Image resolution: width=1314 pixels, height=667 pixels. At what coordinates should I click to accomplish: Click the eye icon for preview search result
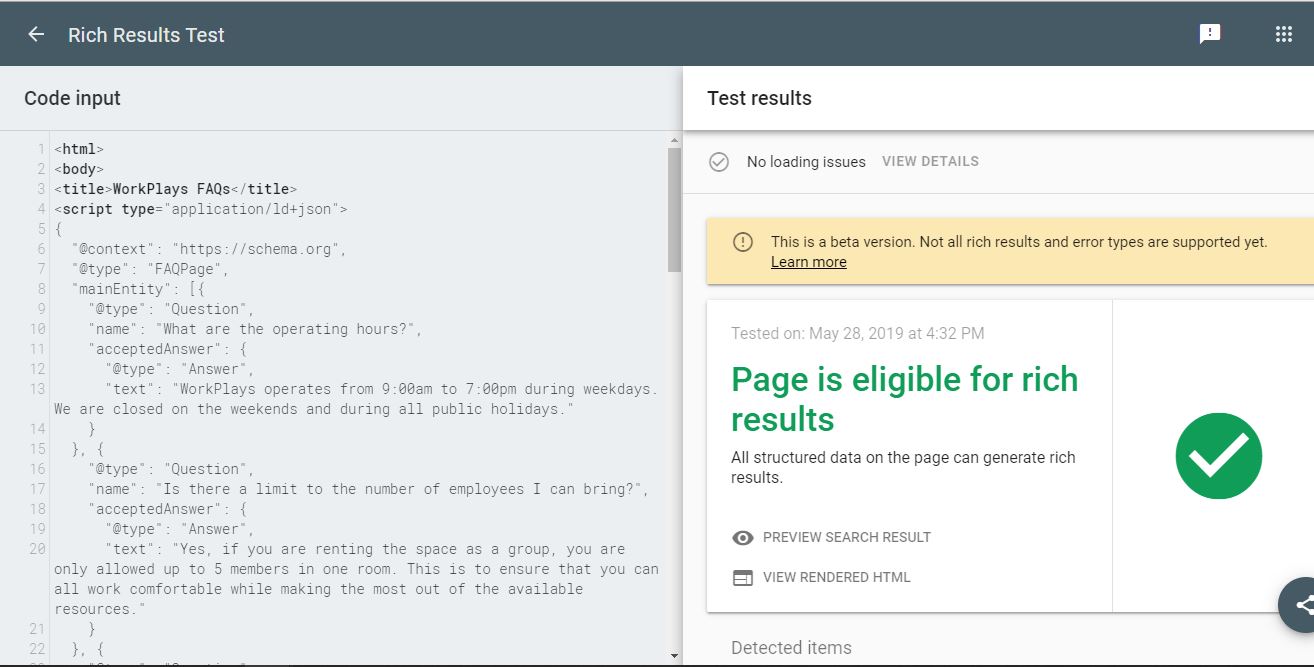[742, 537]
